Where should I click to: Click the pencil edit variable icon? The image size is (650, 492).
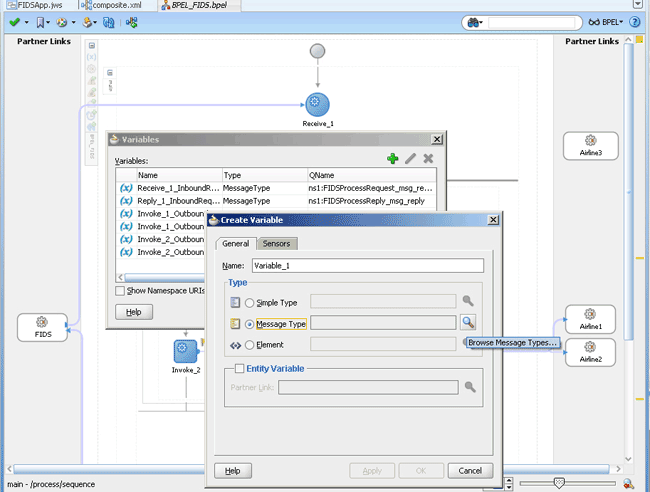click(410, 158)
